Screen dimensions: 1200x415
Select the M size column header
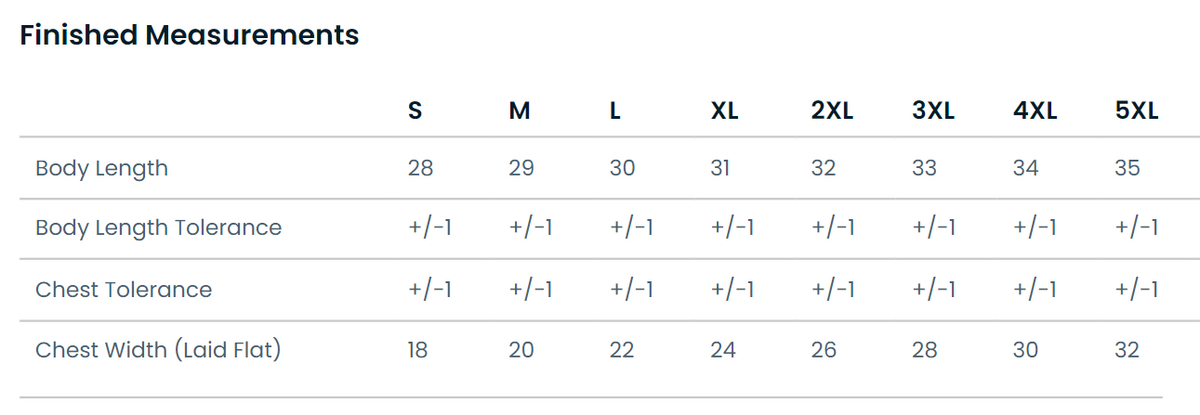[519, 112]
